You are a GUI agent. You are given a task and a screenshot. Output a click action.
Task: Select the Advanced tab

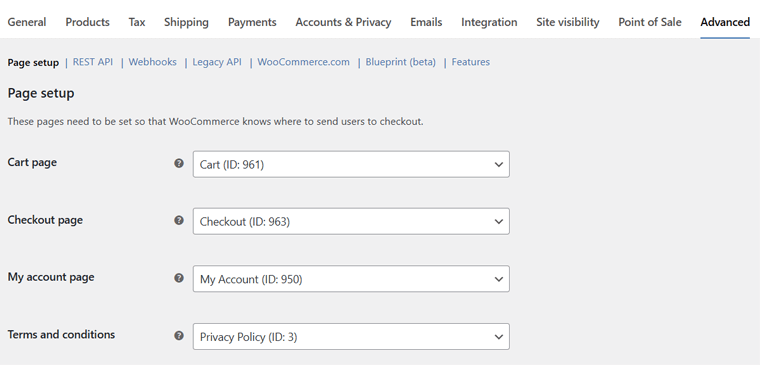tap(725, 22)
